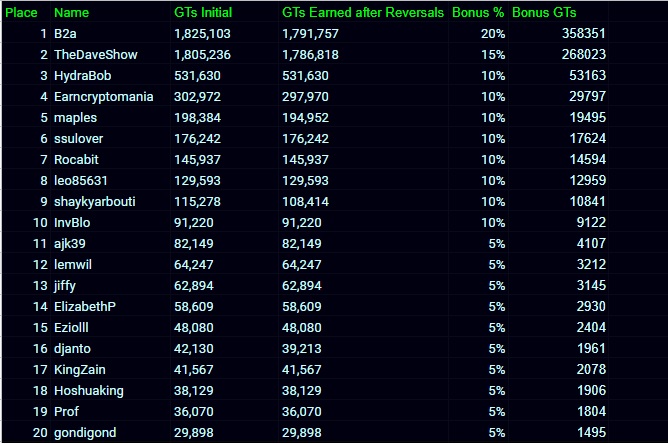Click GTs Initial value '1,805,236'
668x444 pixels.
pyautogui.click(x=202, y=55)
